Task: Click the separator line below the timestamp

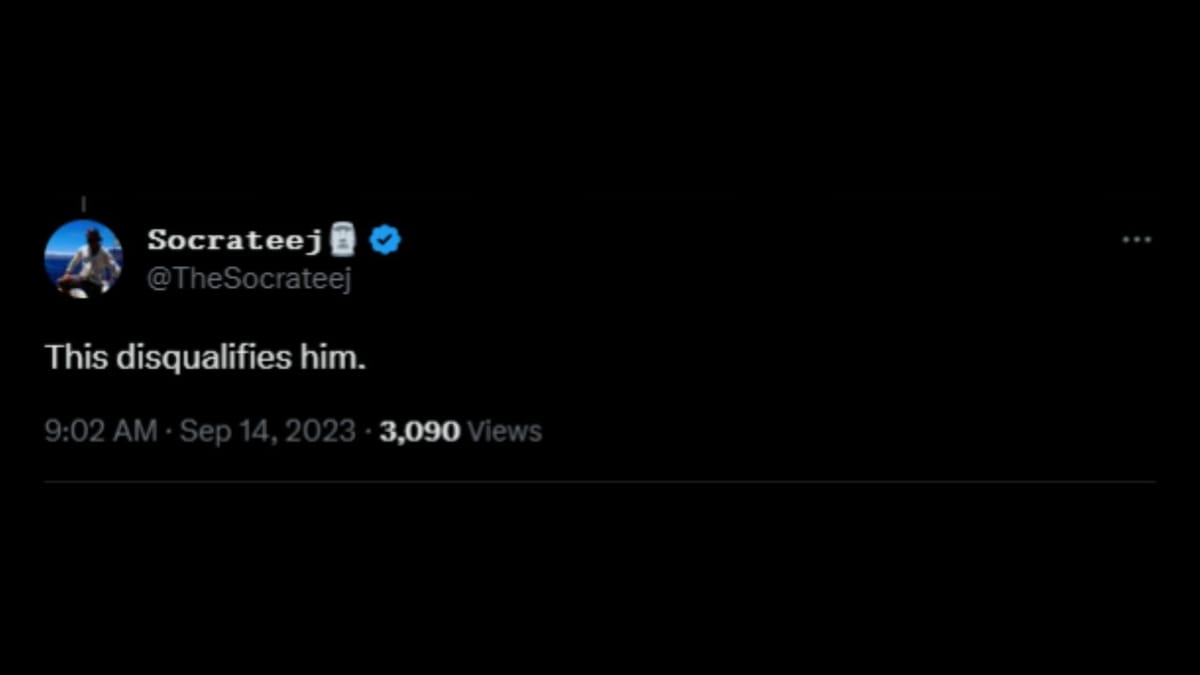Action: tap(600, 479)
